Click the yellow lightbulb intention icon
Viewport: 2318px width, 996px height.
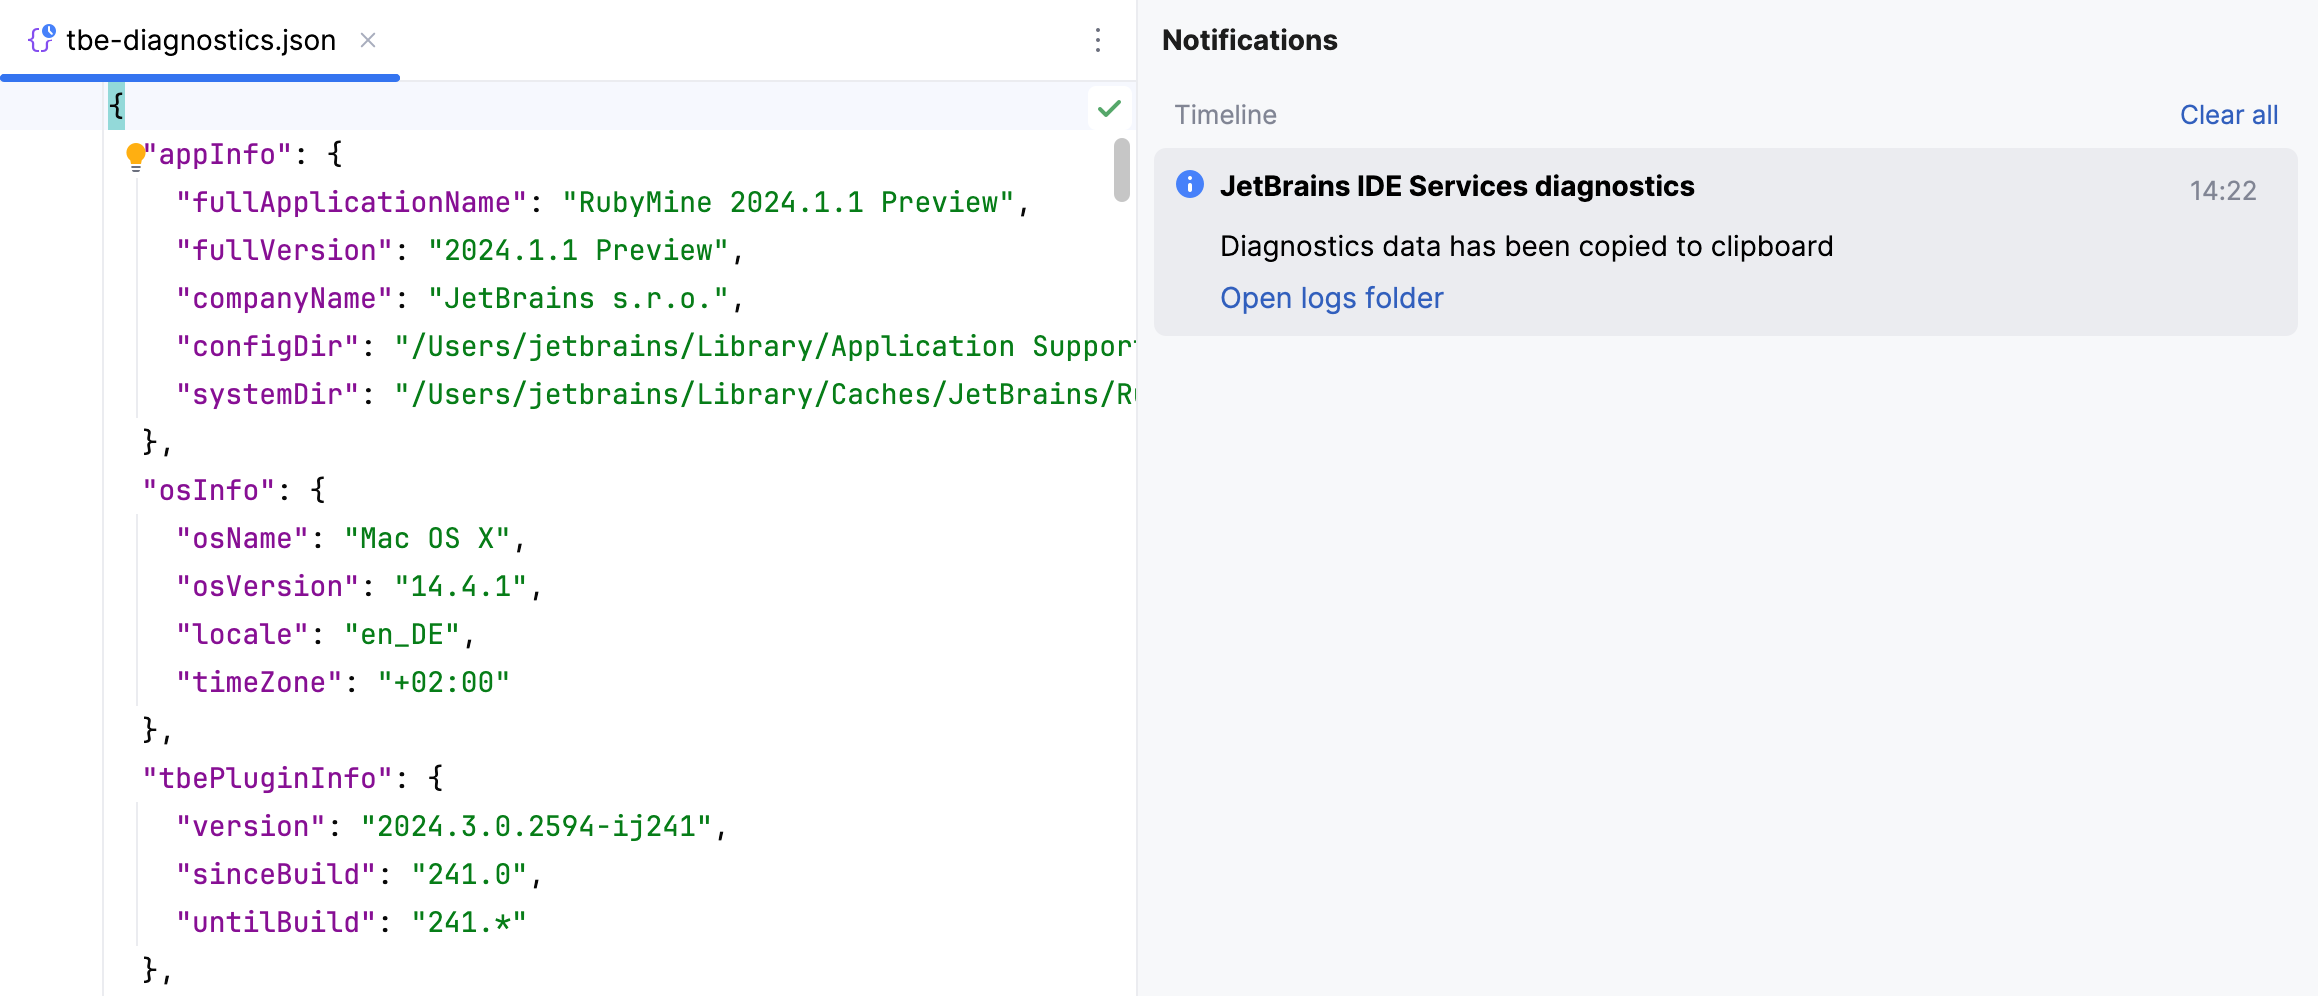click(135, 156)
